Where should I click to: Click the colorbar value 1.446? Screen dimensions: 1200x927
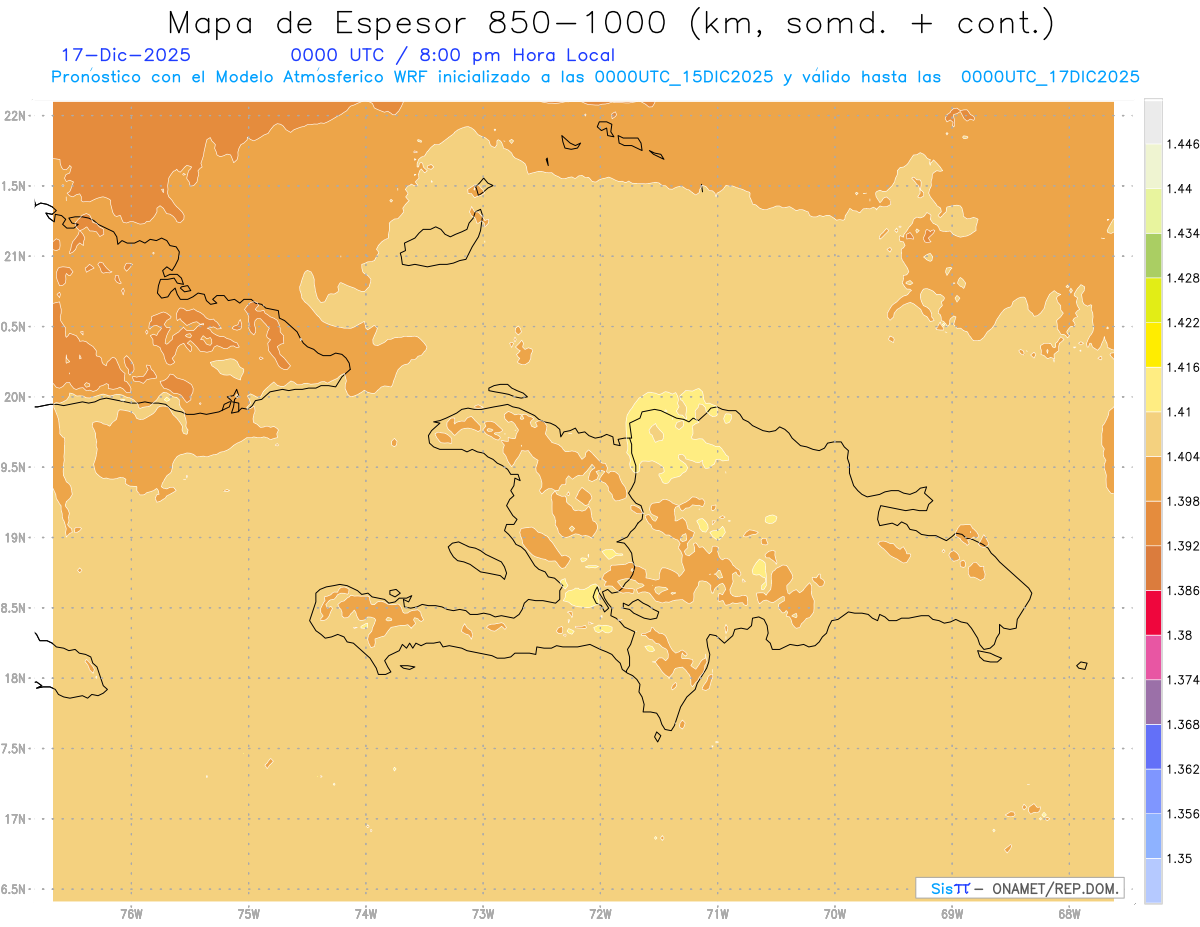(x=1183, y=144)
